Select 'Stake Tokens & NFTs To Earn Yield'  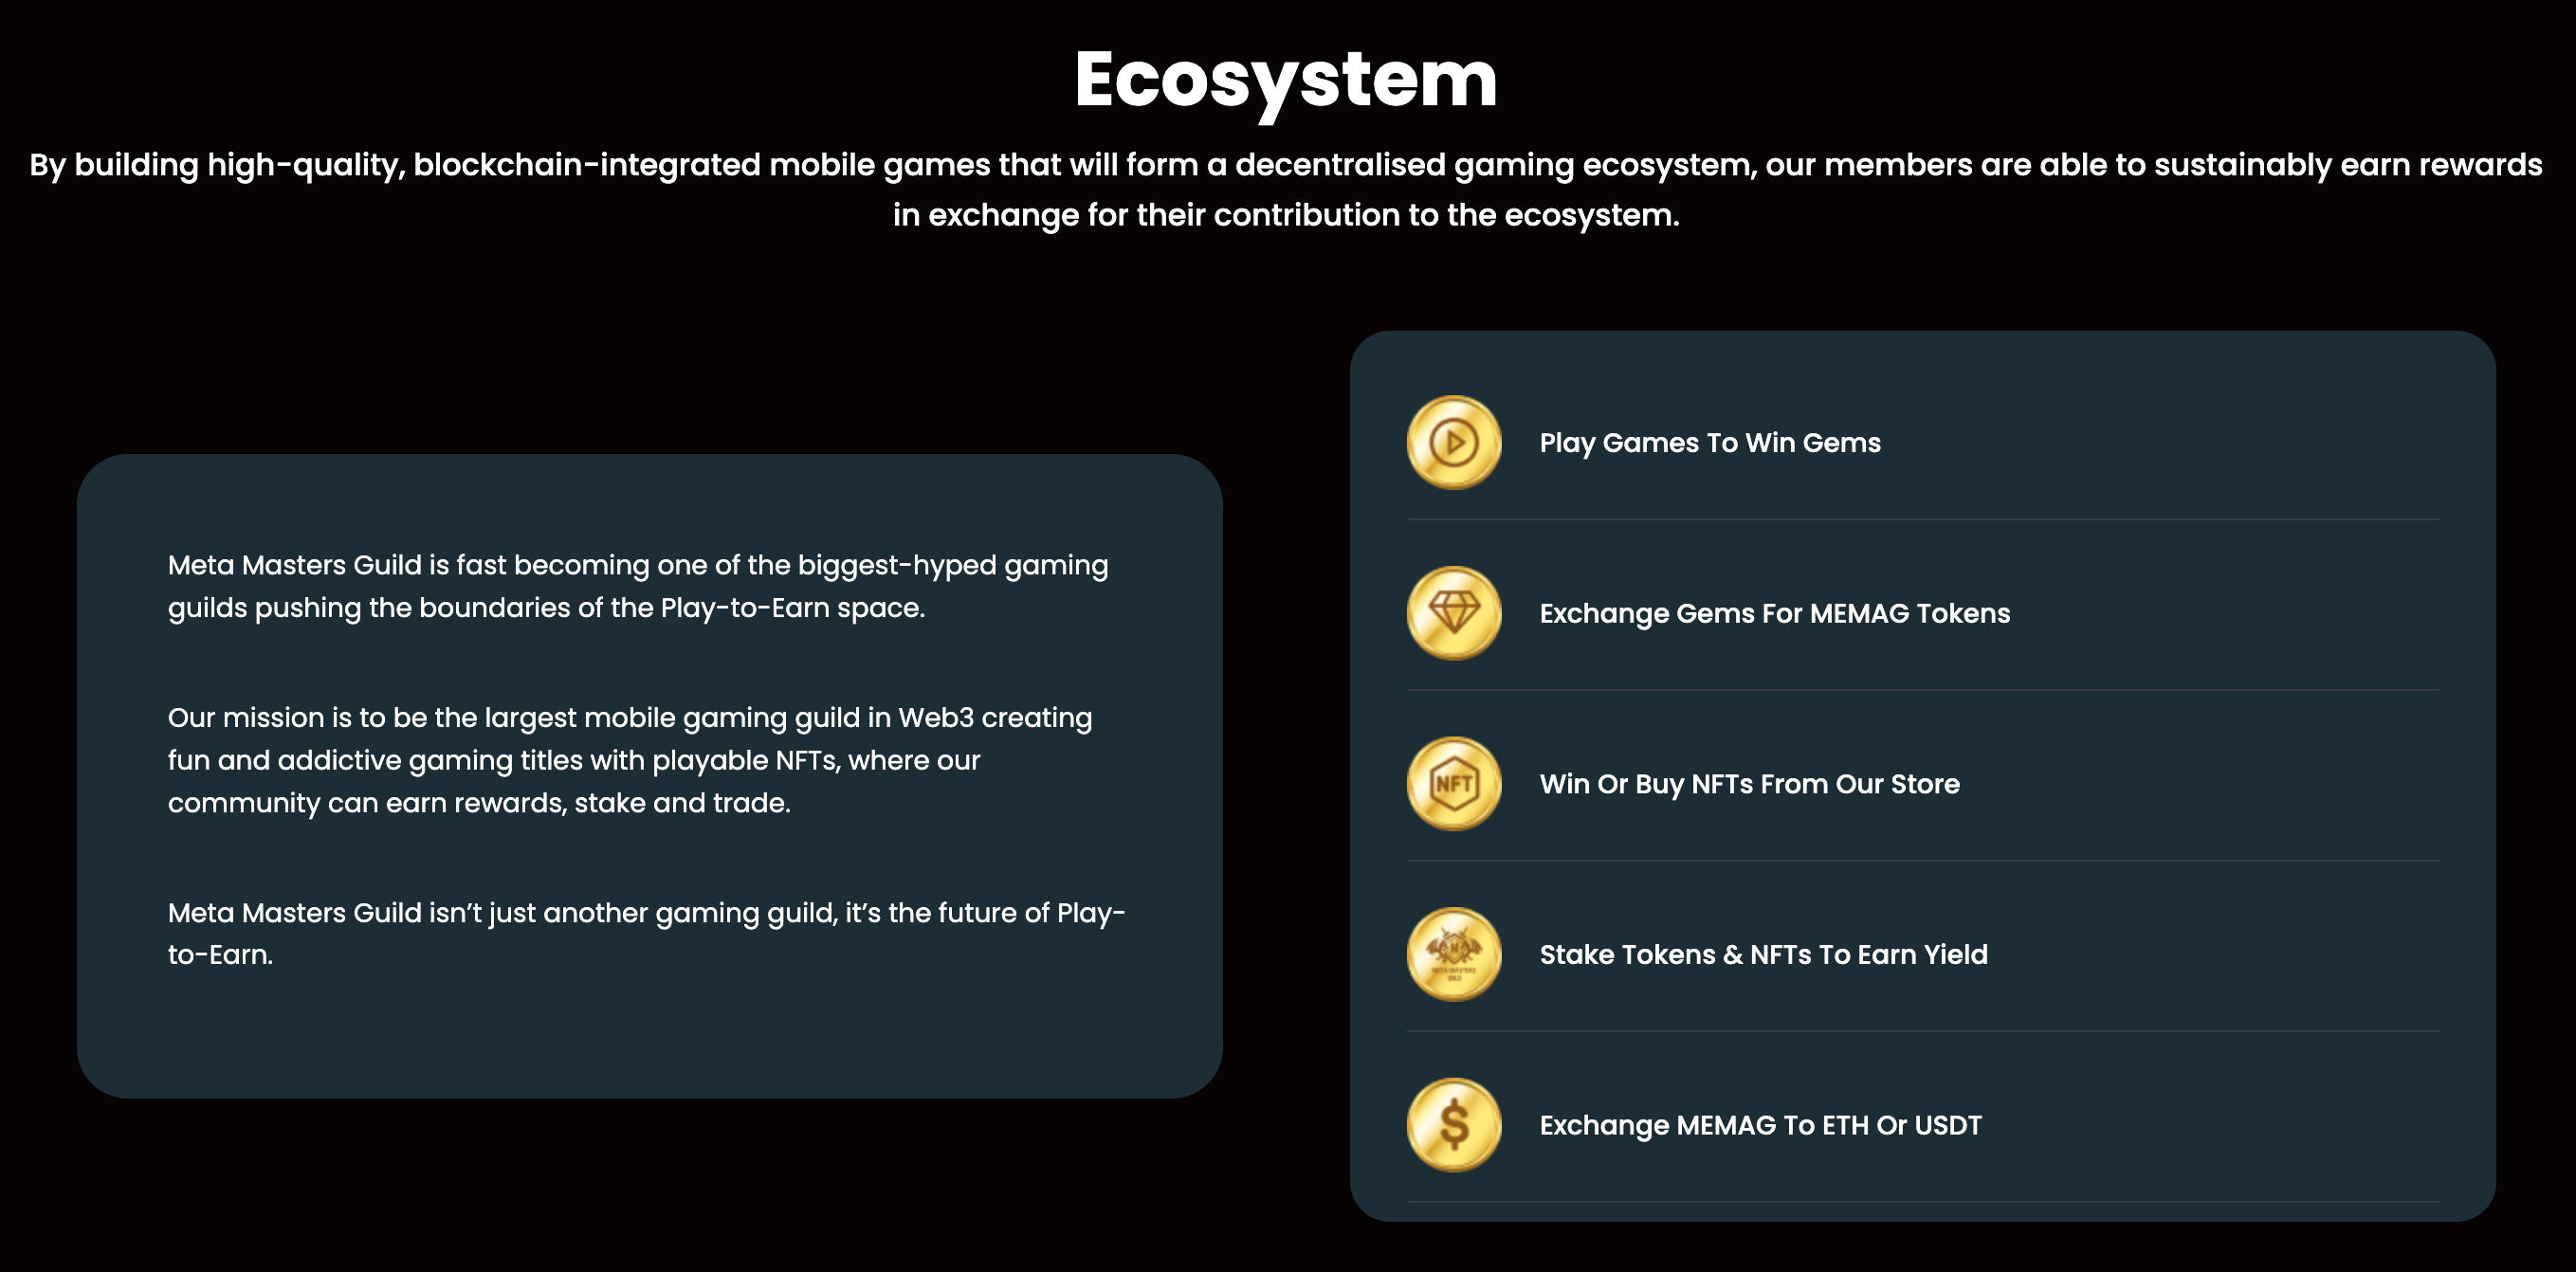[1763, 955]
